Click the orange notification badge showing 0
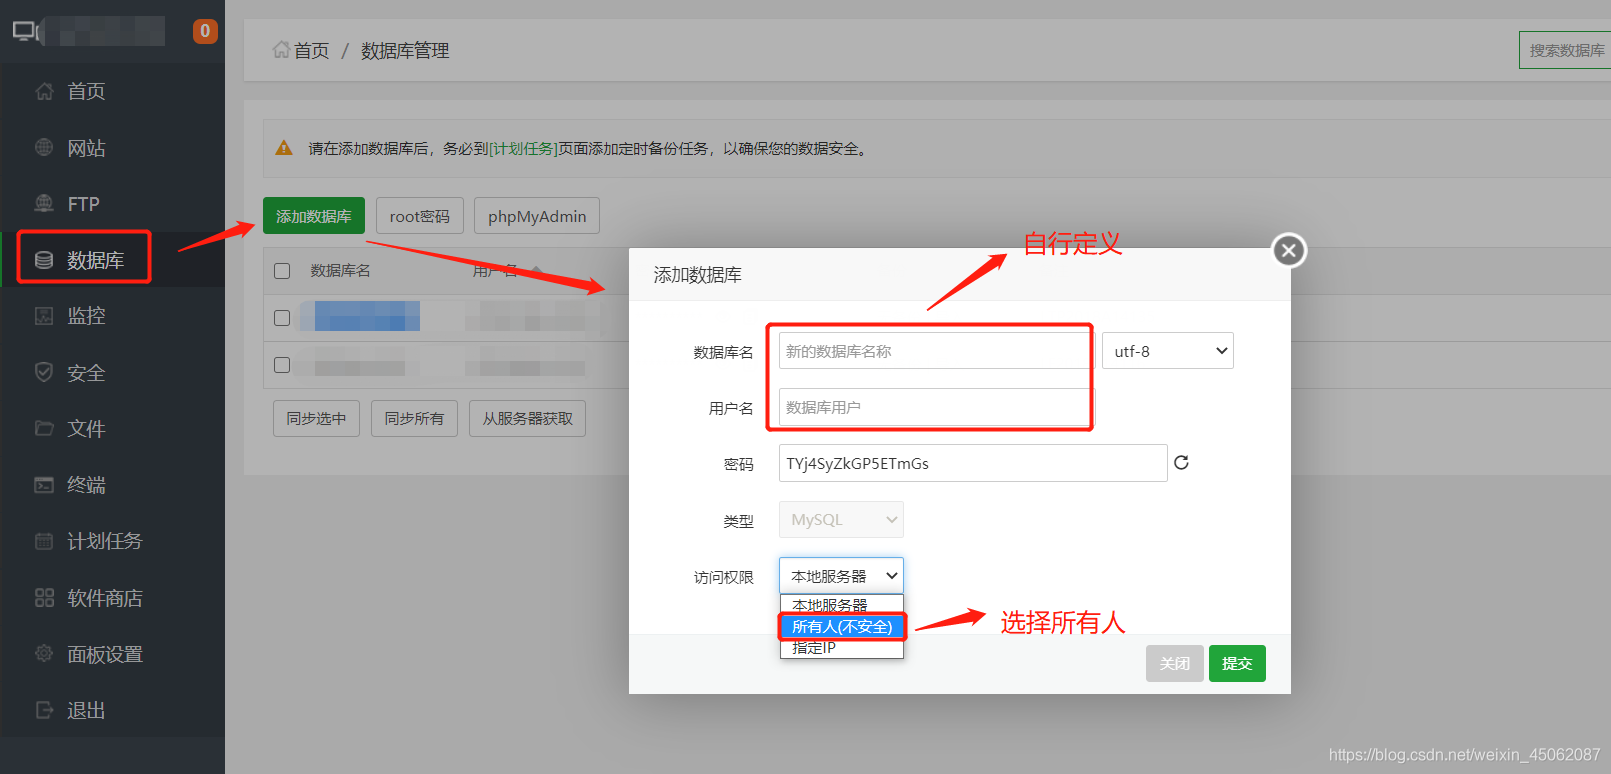The image size is (1611, 774). click(x=205, y=31)
